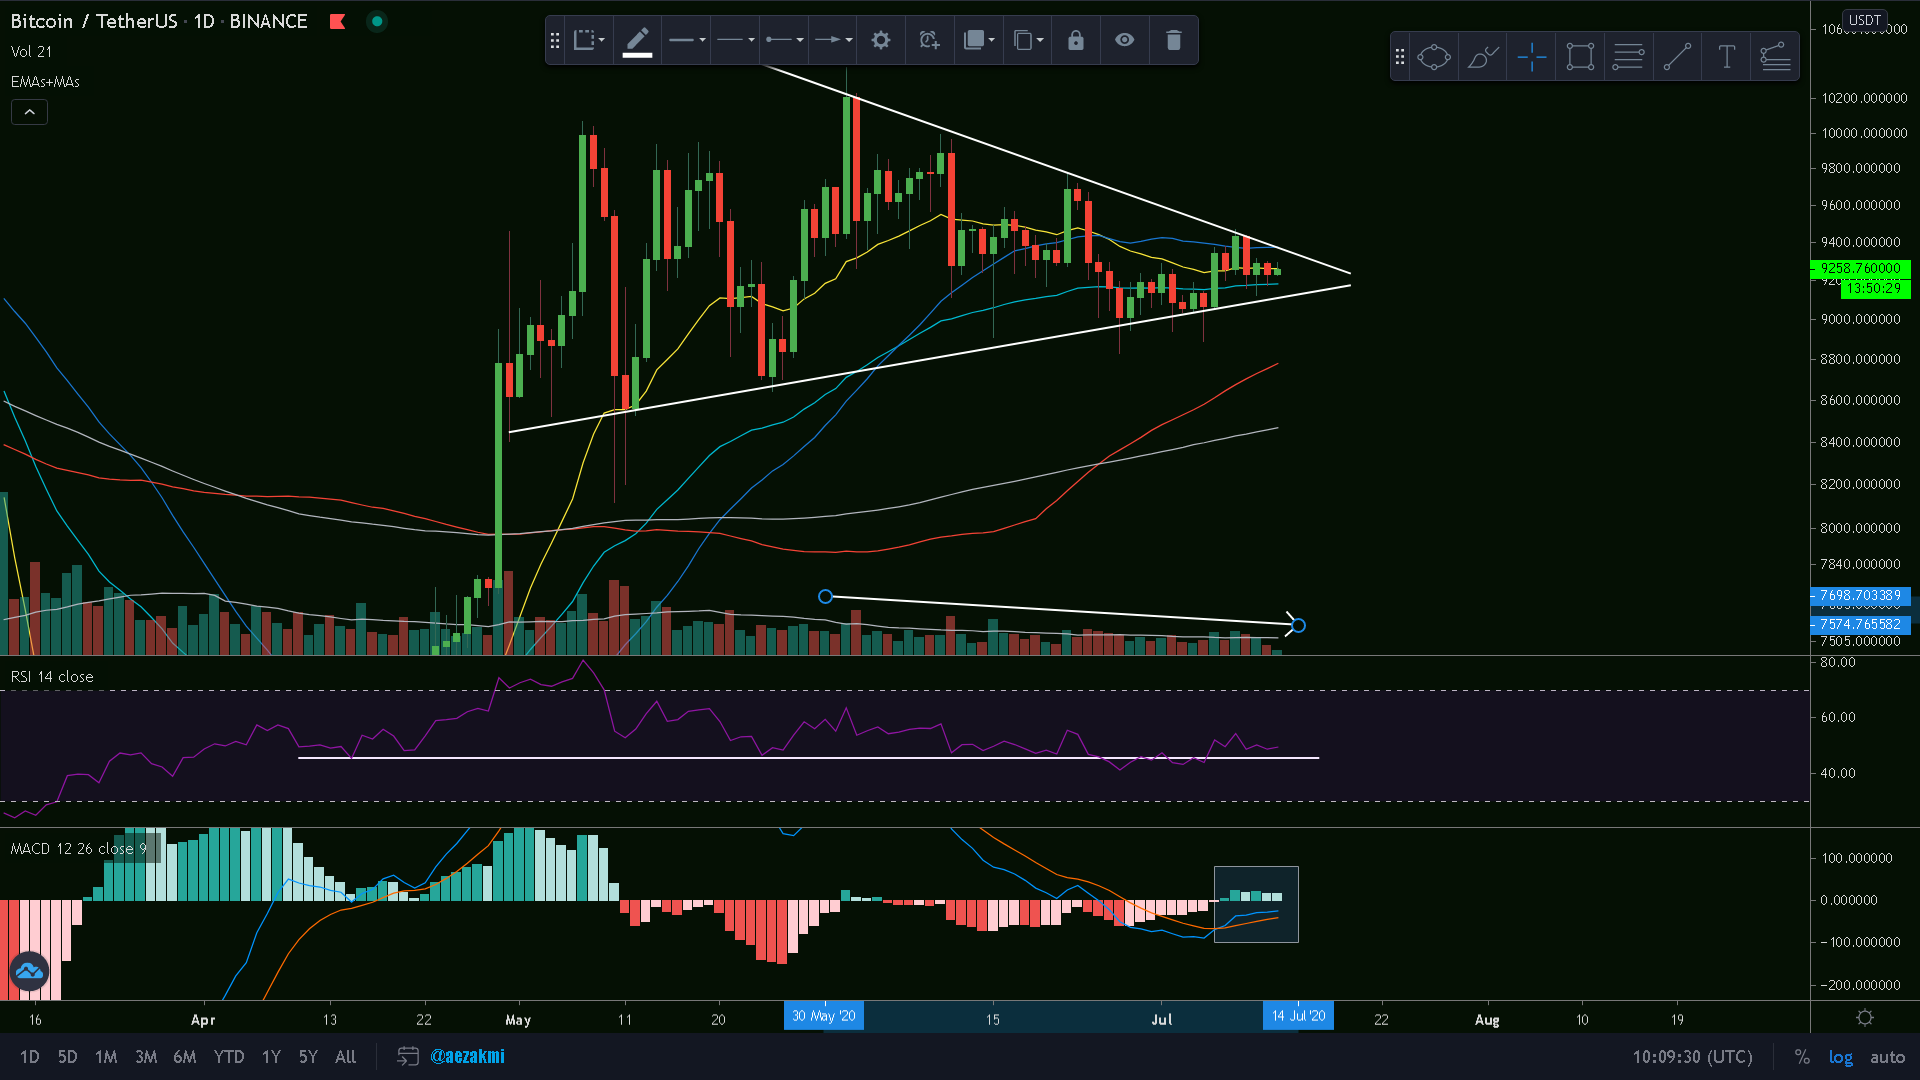Open drawing settings gear in toolbar
This screenshot has width=1920, height=1080.
pos(880,40)
